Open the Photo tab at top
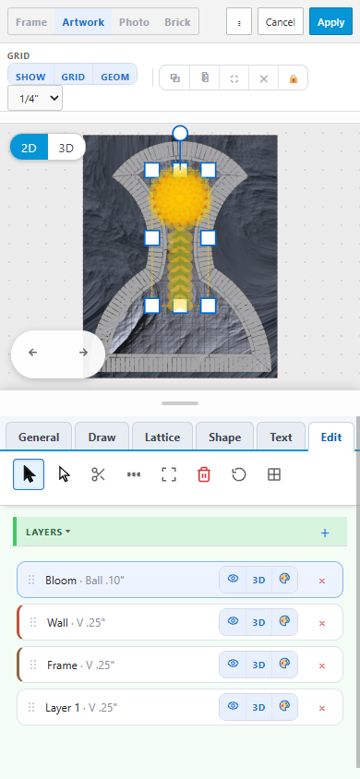The height and width of the screenshot is (779, 360). coord(134,22)
